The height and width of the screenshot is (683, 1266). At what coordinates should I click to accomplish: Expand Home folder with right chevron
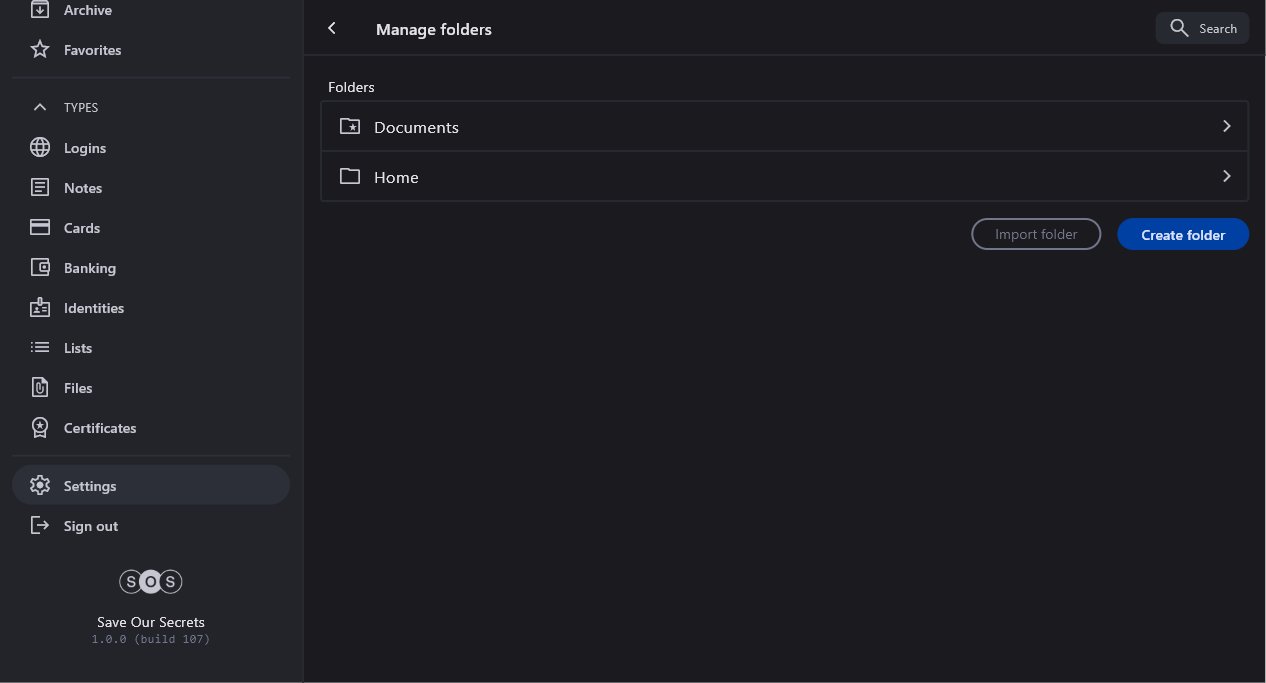(x=1226, y=177)
